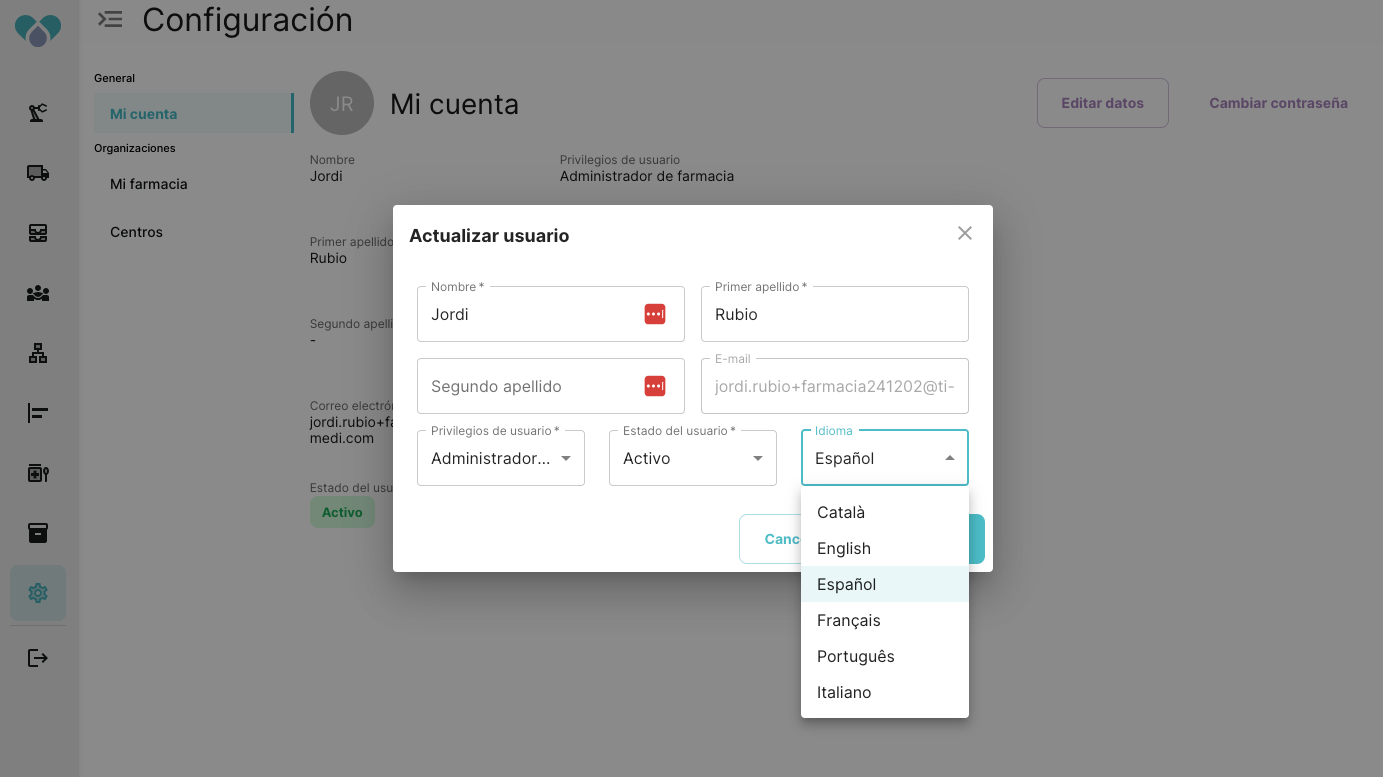Image resolution: width=1383 pixels, height=777 pixels.
Task: Select Català from the language list
Action: pos(841,512)
